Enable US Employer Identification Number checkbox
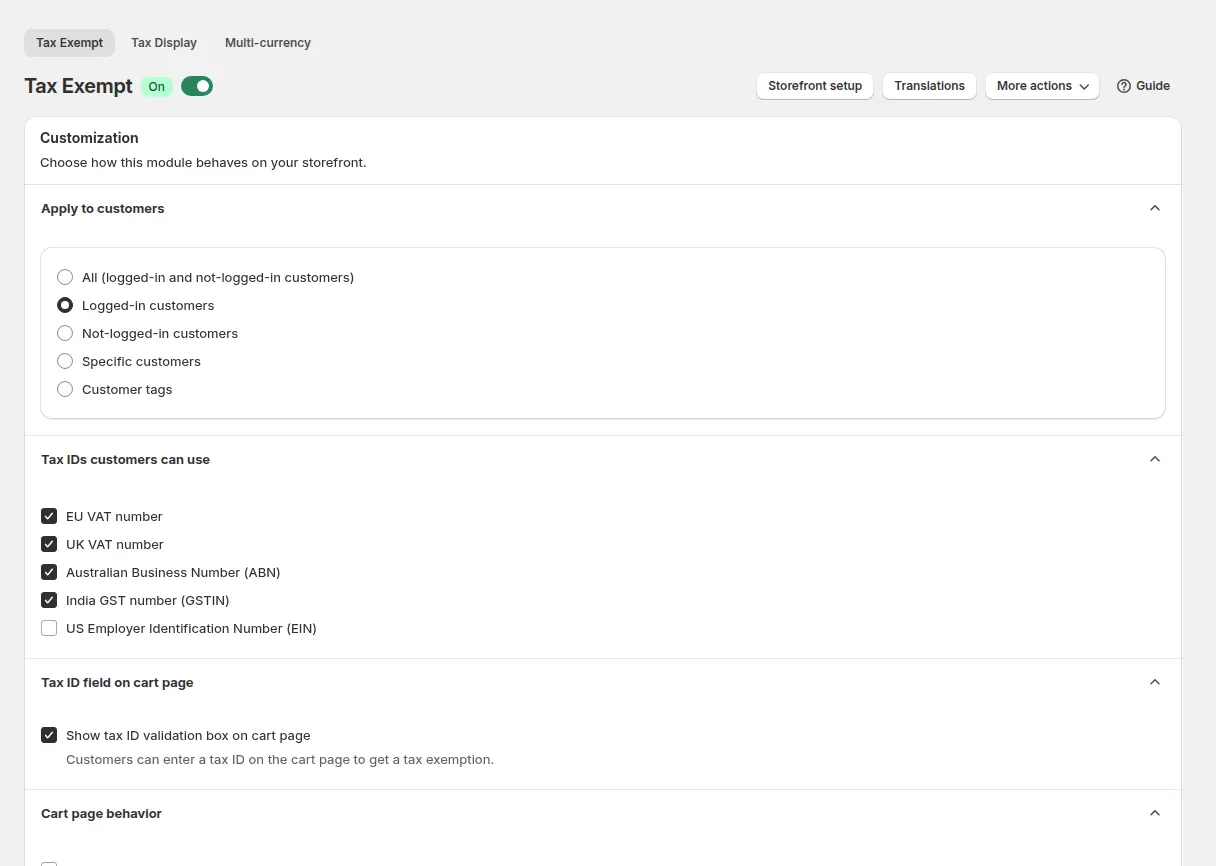Image resolution: width=1216 pixels, height=866 pixels. click(x=49, y=628)
